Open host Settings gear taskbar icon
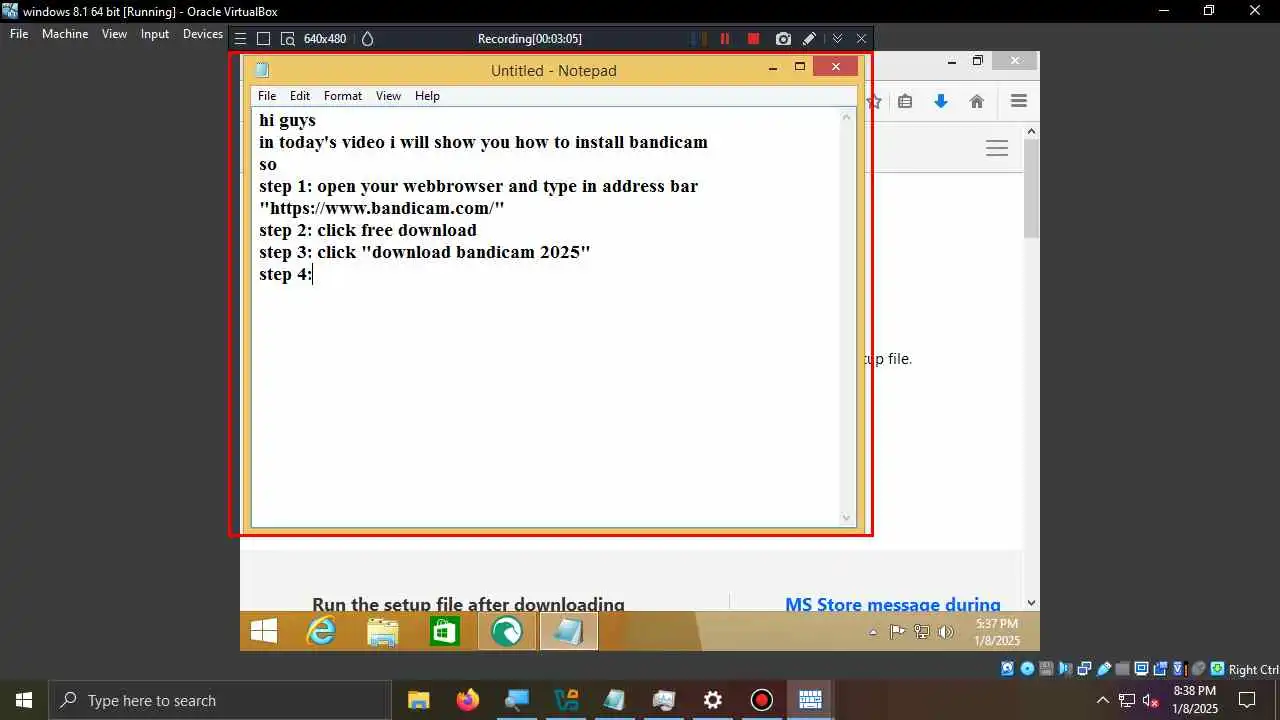The image size is (1280, 720). (713, 700)
